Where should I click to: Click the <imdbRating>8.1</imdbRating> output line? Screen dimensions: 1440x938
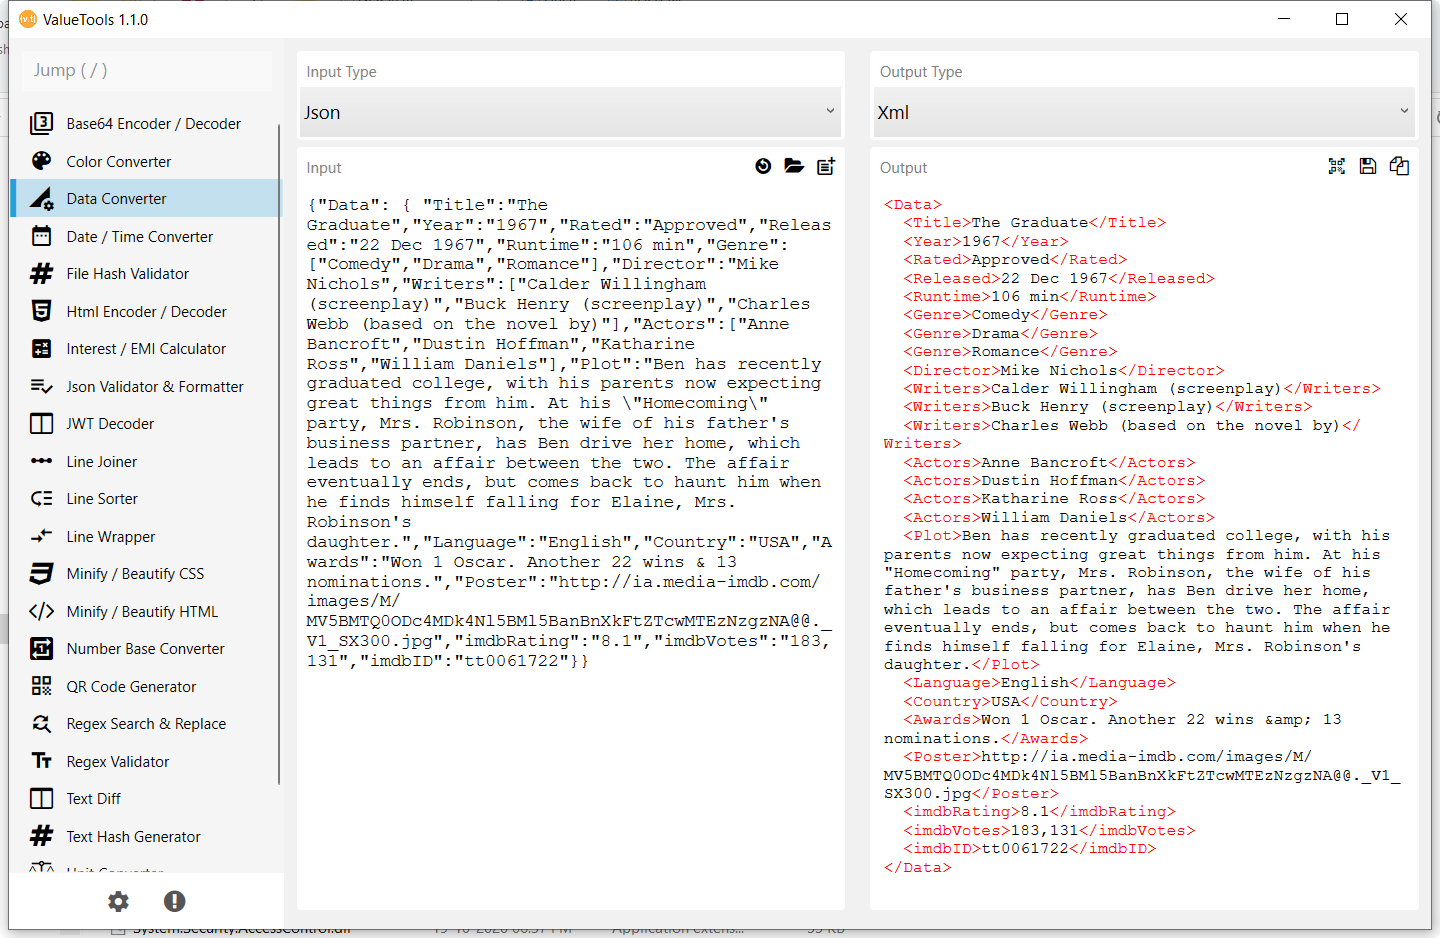pyautogui.click(x=1040, y=812)
